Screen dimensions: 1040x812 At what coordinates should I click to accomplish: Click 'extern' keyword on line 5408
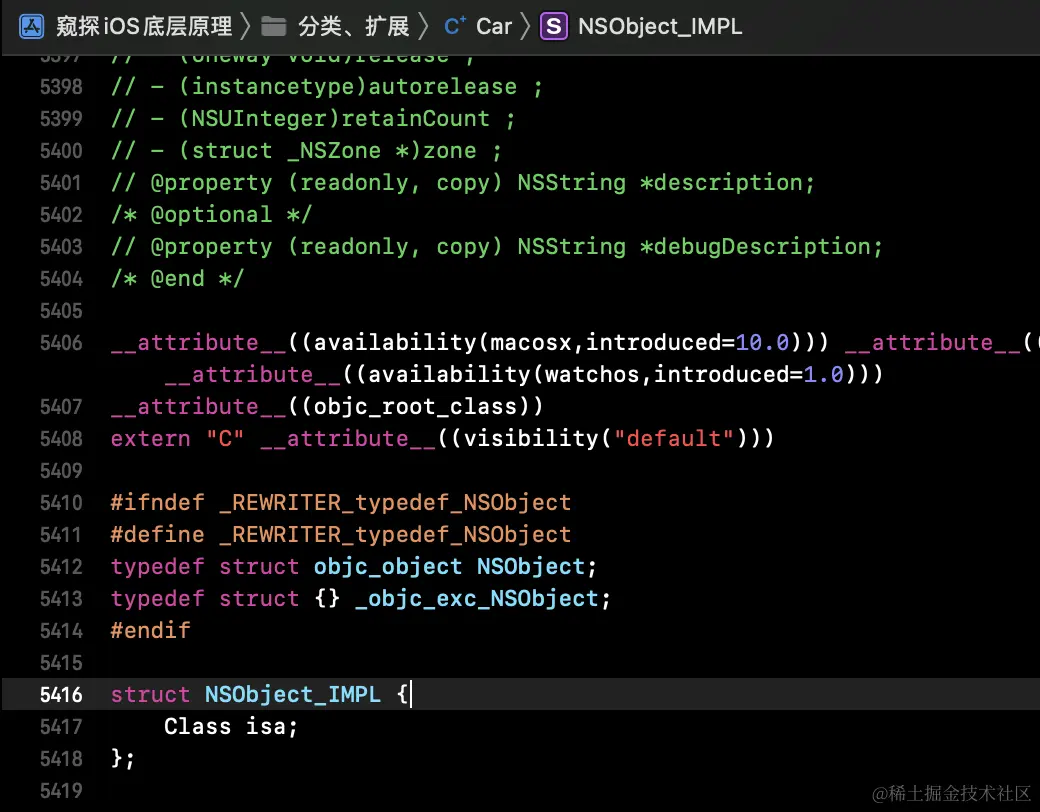[x=151, y=439]
